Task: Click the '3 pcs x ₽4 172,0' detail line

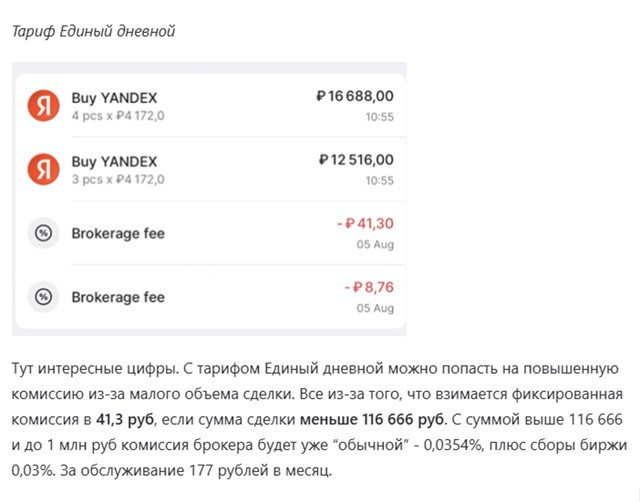Action: [118, 180]
